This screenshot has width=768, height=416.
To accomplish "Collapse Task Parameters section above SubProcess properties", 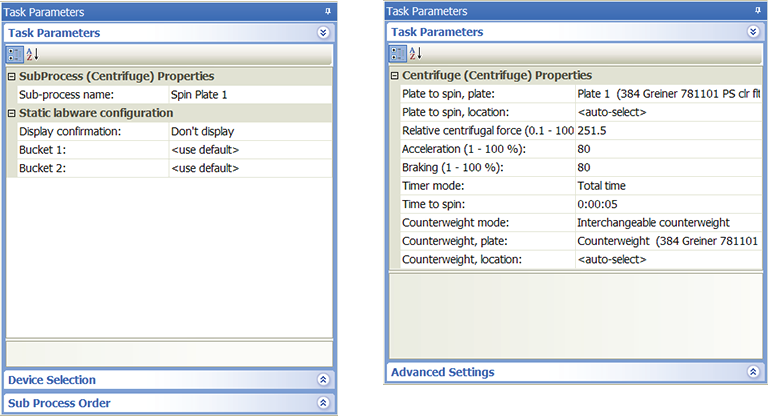I will (x=323, y=33).
